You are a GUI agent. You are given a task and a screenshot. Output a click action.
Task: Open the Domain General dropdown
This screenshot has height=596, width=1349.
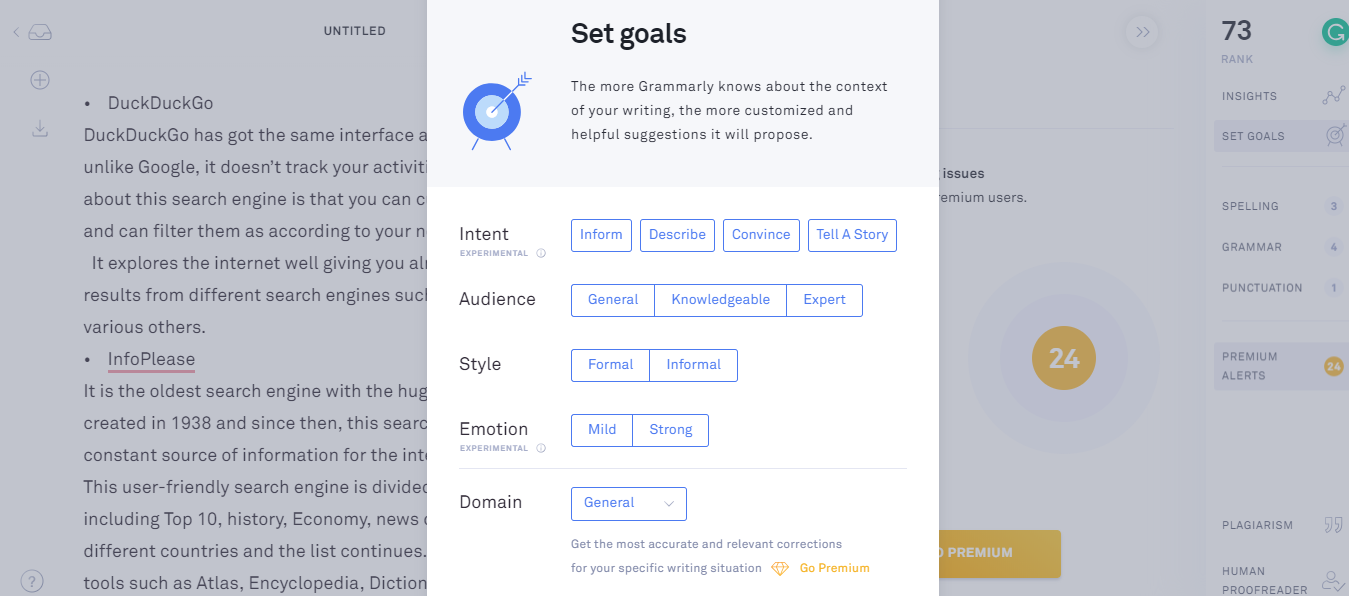628,503
